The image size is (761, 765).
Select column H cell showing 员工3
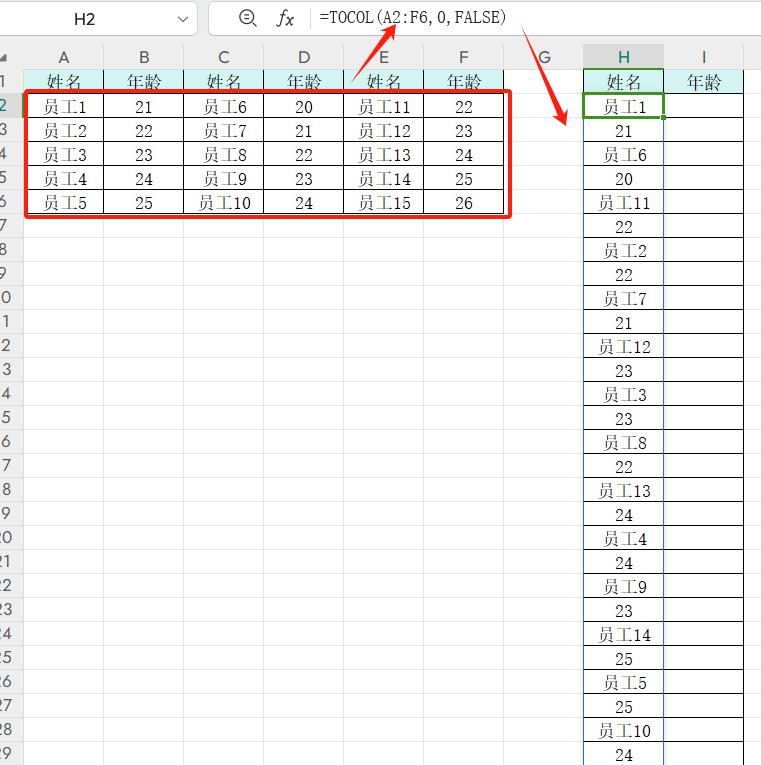tap(623, 394)
